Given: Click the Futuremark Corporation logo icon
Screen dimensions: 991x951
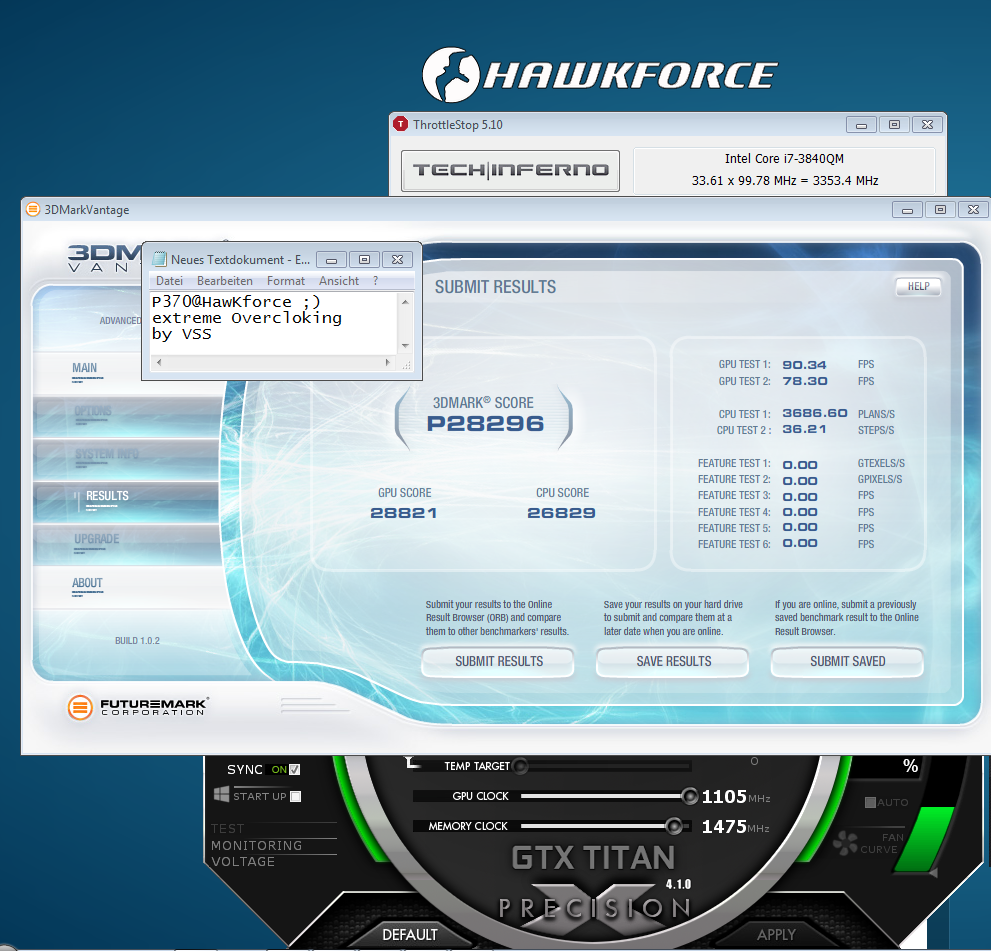Looking at the screenshot, I should [x=80, y=708].
